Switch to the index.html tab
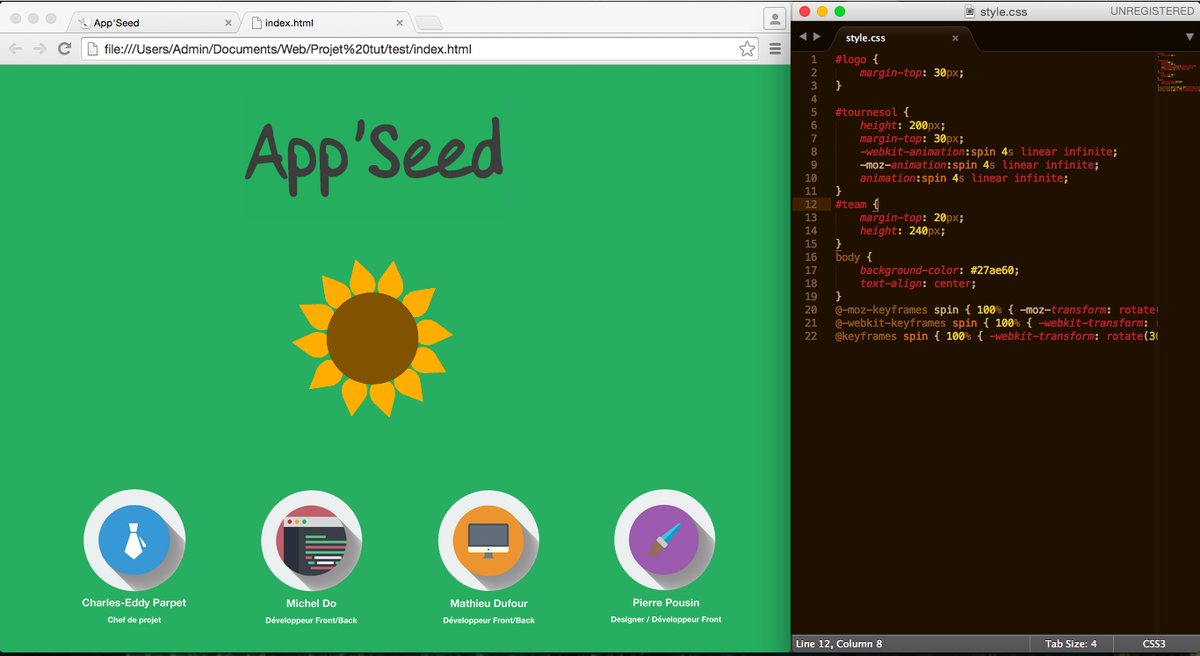Image resolution: width=1200 pixels, height=656 pixels. (x=324, y=22)
